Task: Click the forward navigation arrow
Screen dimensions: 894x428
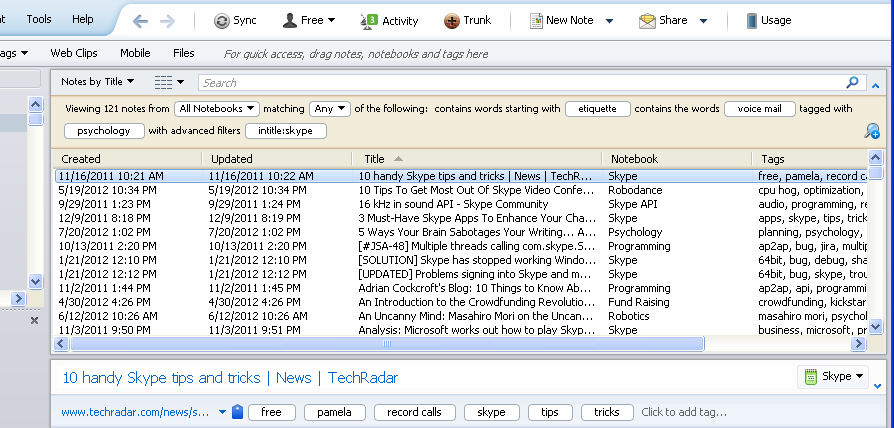Action: tap(168, 21)
